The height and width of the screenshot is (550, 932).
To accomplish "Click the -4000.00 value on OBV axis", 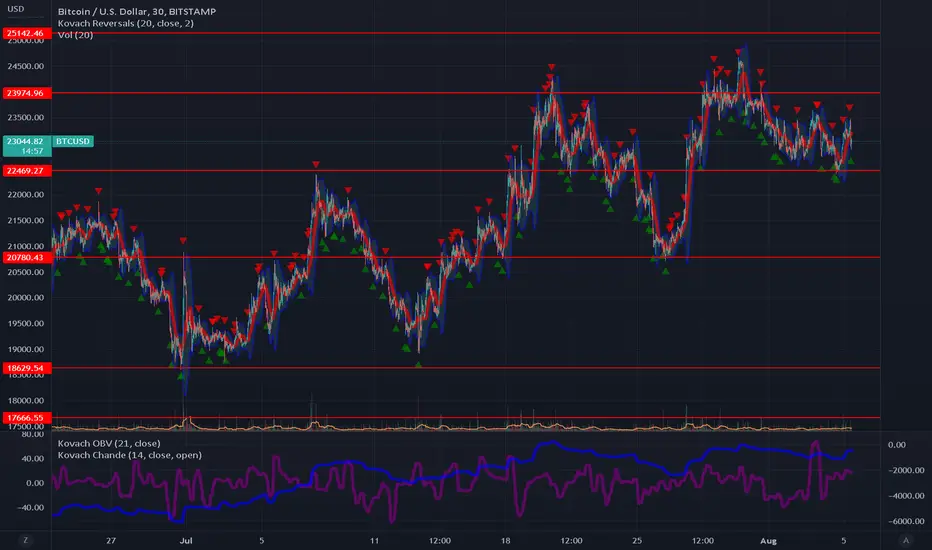I will pyautogui.click(x=906, y=495).
